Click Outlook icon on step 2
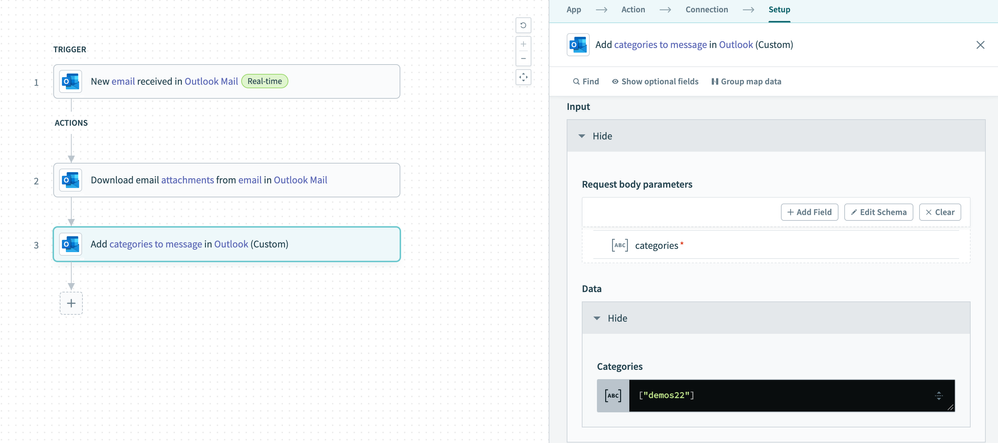This screenshot has width=998, height=443. (x=71, y=180)
